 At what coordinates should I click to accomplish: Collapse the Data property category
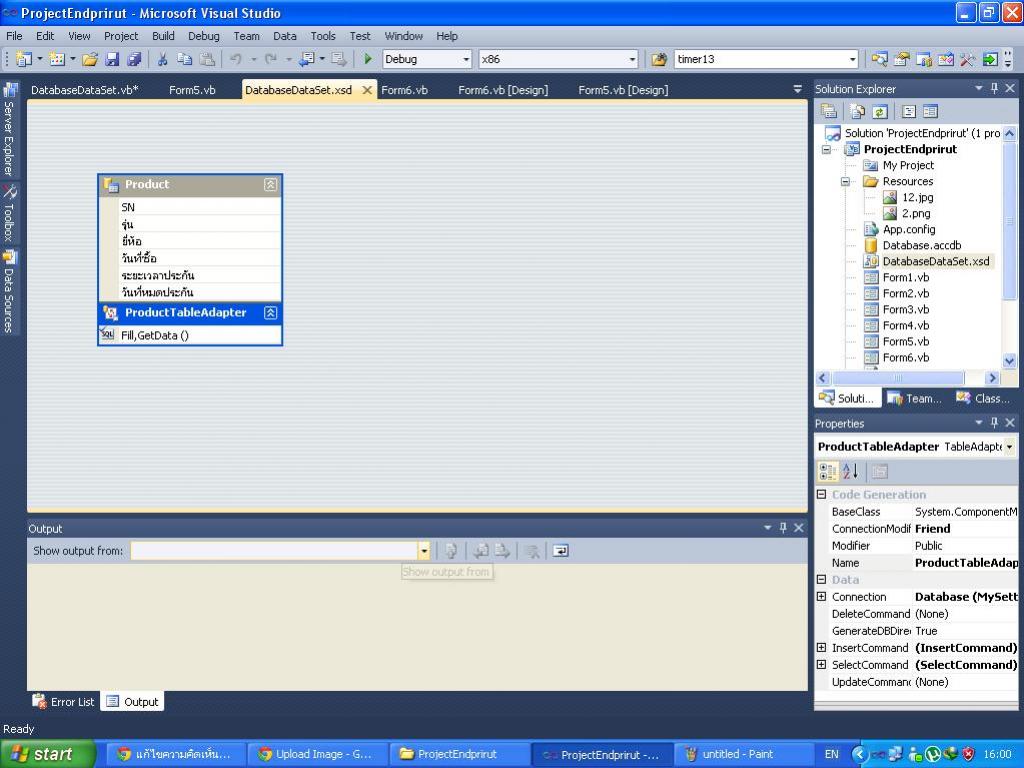(x=822, y=579)
